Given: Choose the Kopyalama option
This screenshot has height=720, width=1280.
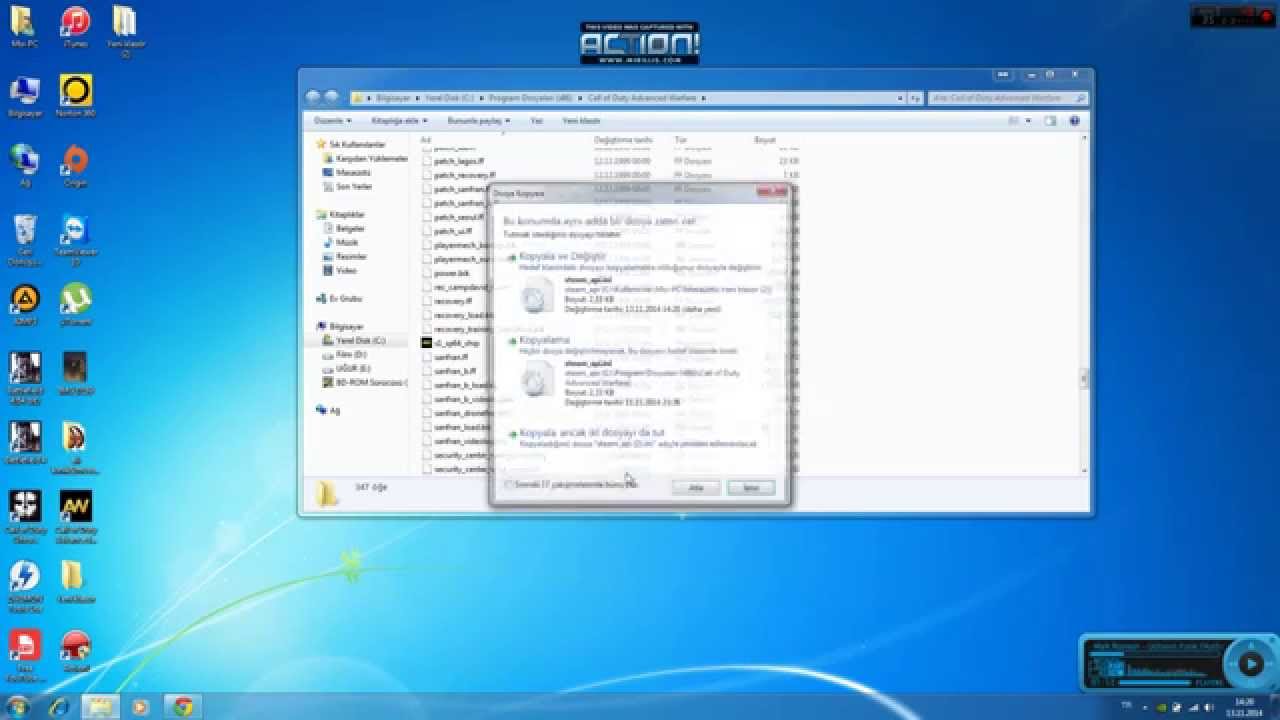Looking at the screenshot, I should [x=640, y=372].
